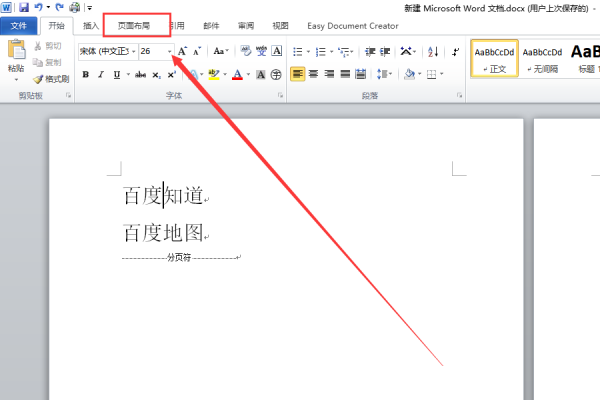Screen dimensions: 600x400
Task: Apply character shading (gray A)
Action: click(x=261, y=74)
